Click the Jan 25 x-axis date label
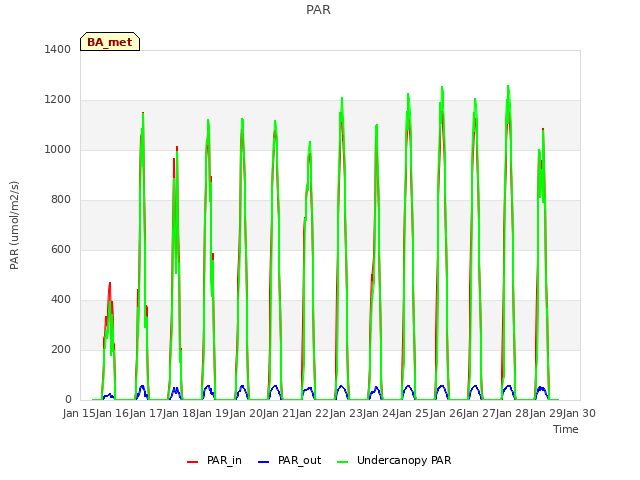The height and width of the screenshot is (480, 640). coord(412,413)
